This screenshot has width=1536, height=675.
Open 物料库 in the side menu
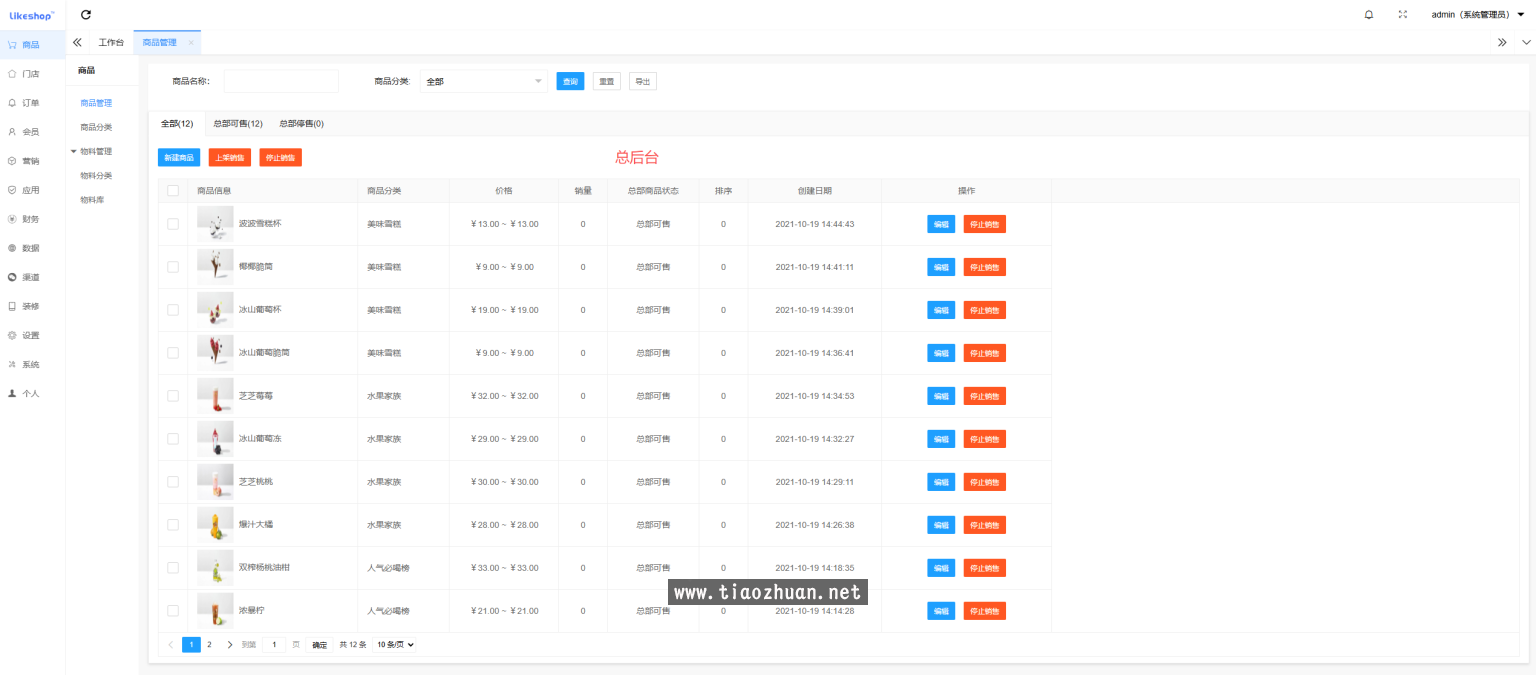coord(91,200)
